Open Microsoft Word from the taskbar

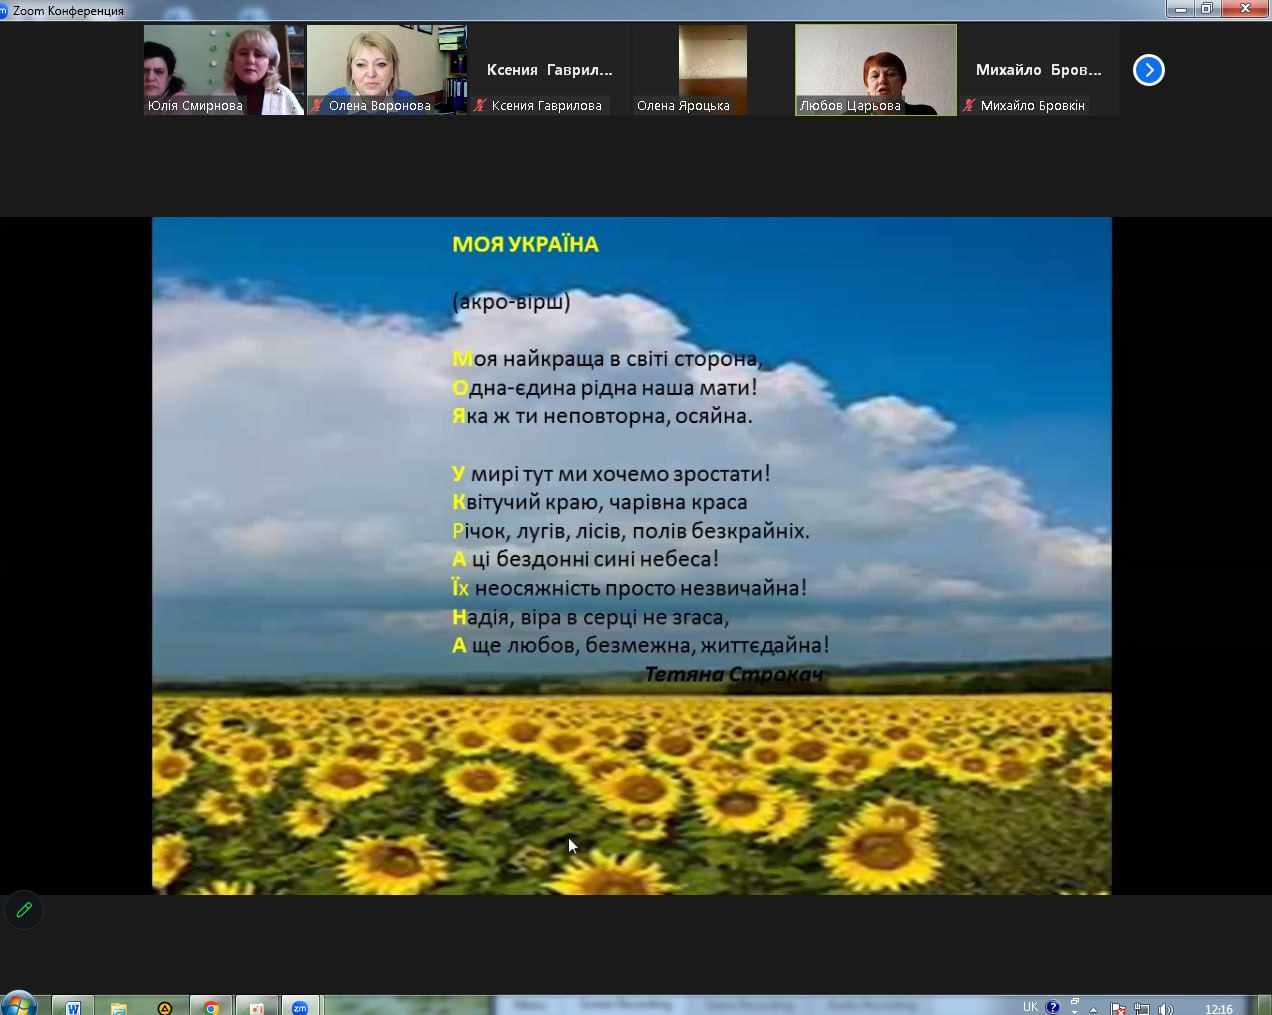click(73, 1007)
